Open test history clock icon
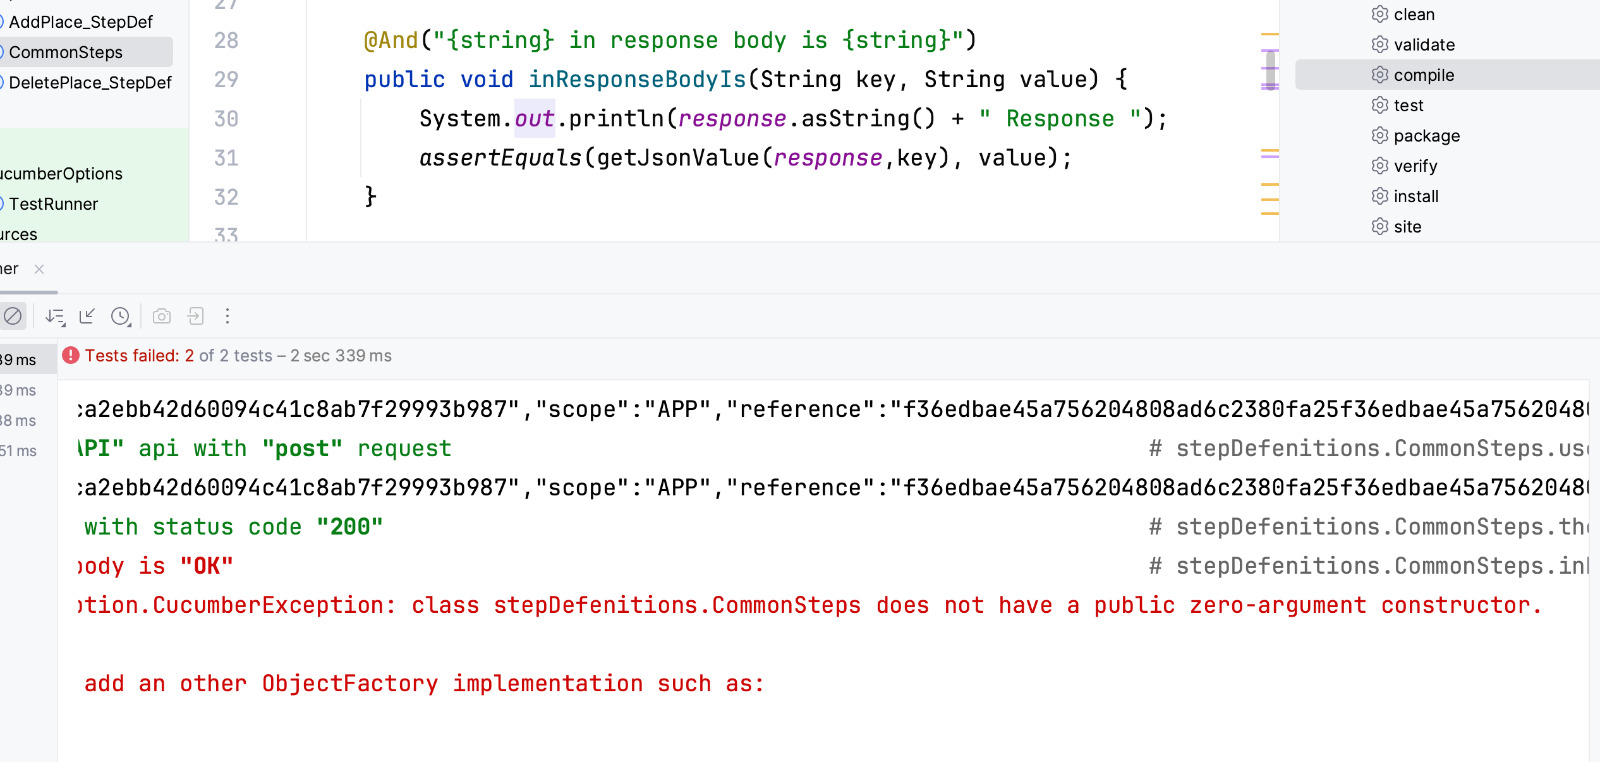This screenshot has width=1600, height=762. [x=121, y=316]
